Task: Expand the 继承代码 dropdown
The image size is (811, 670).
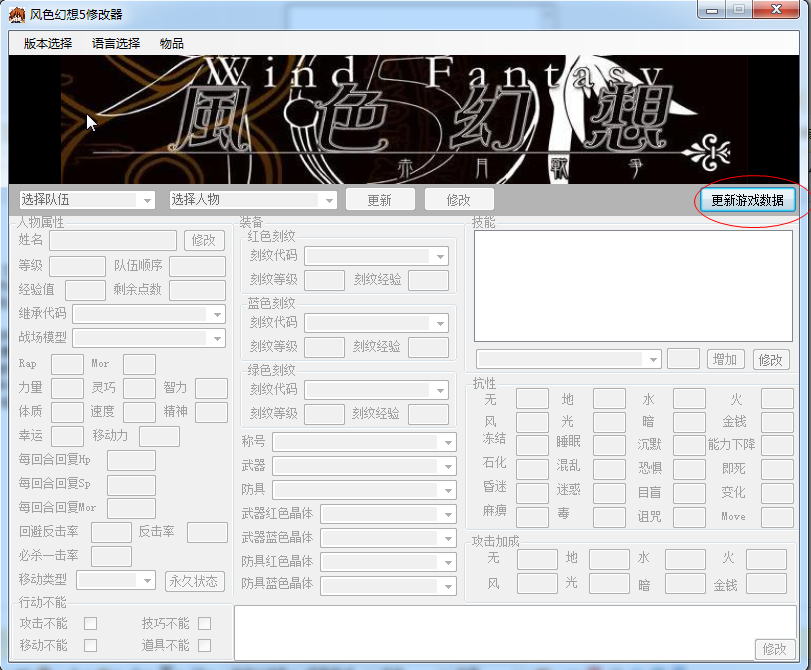Action: pyautogui.click(x=149, y=314)
